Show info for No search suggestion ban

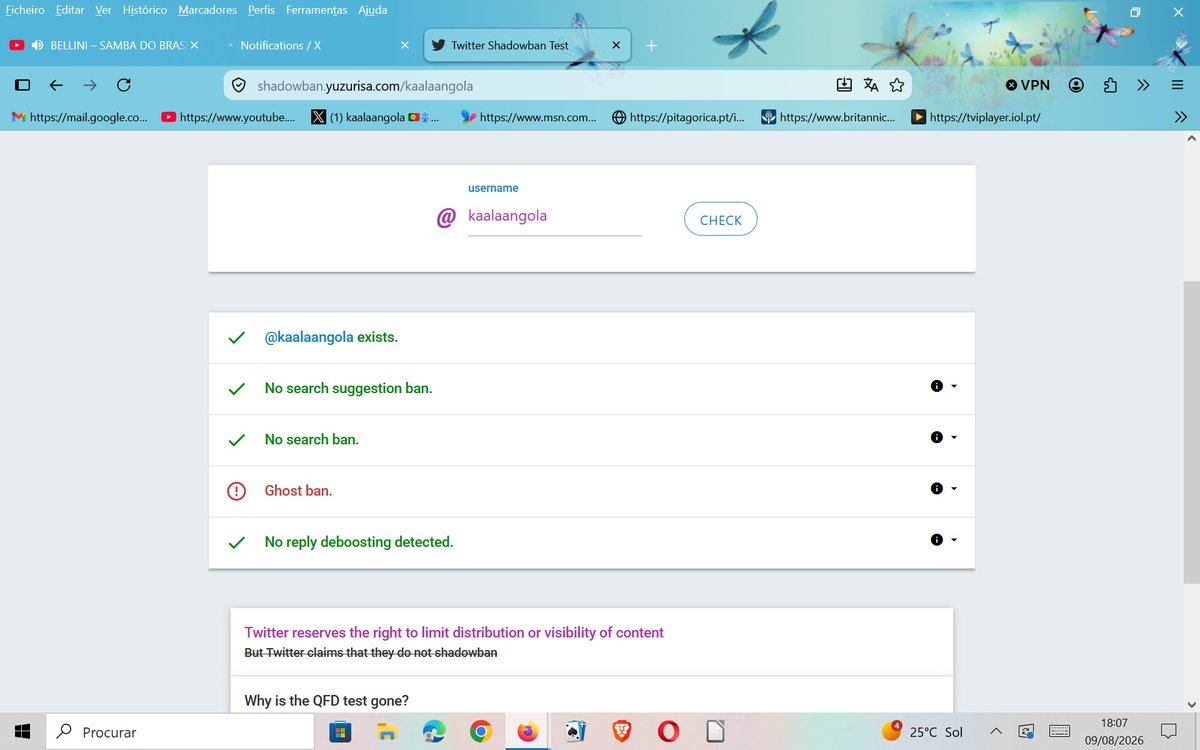pos(936,386)
